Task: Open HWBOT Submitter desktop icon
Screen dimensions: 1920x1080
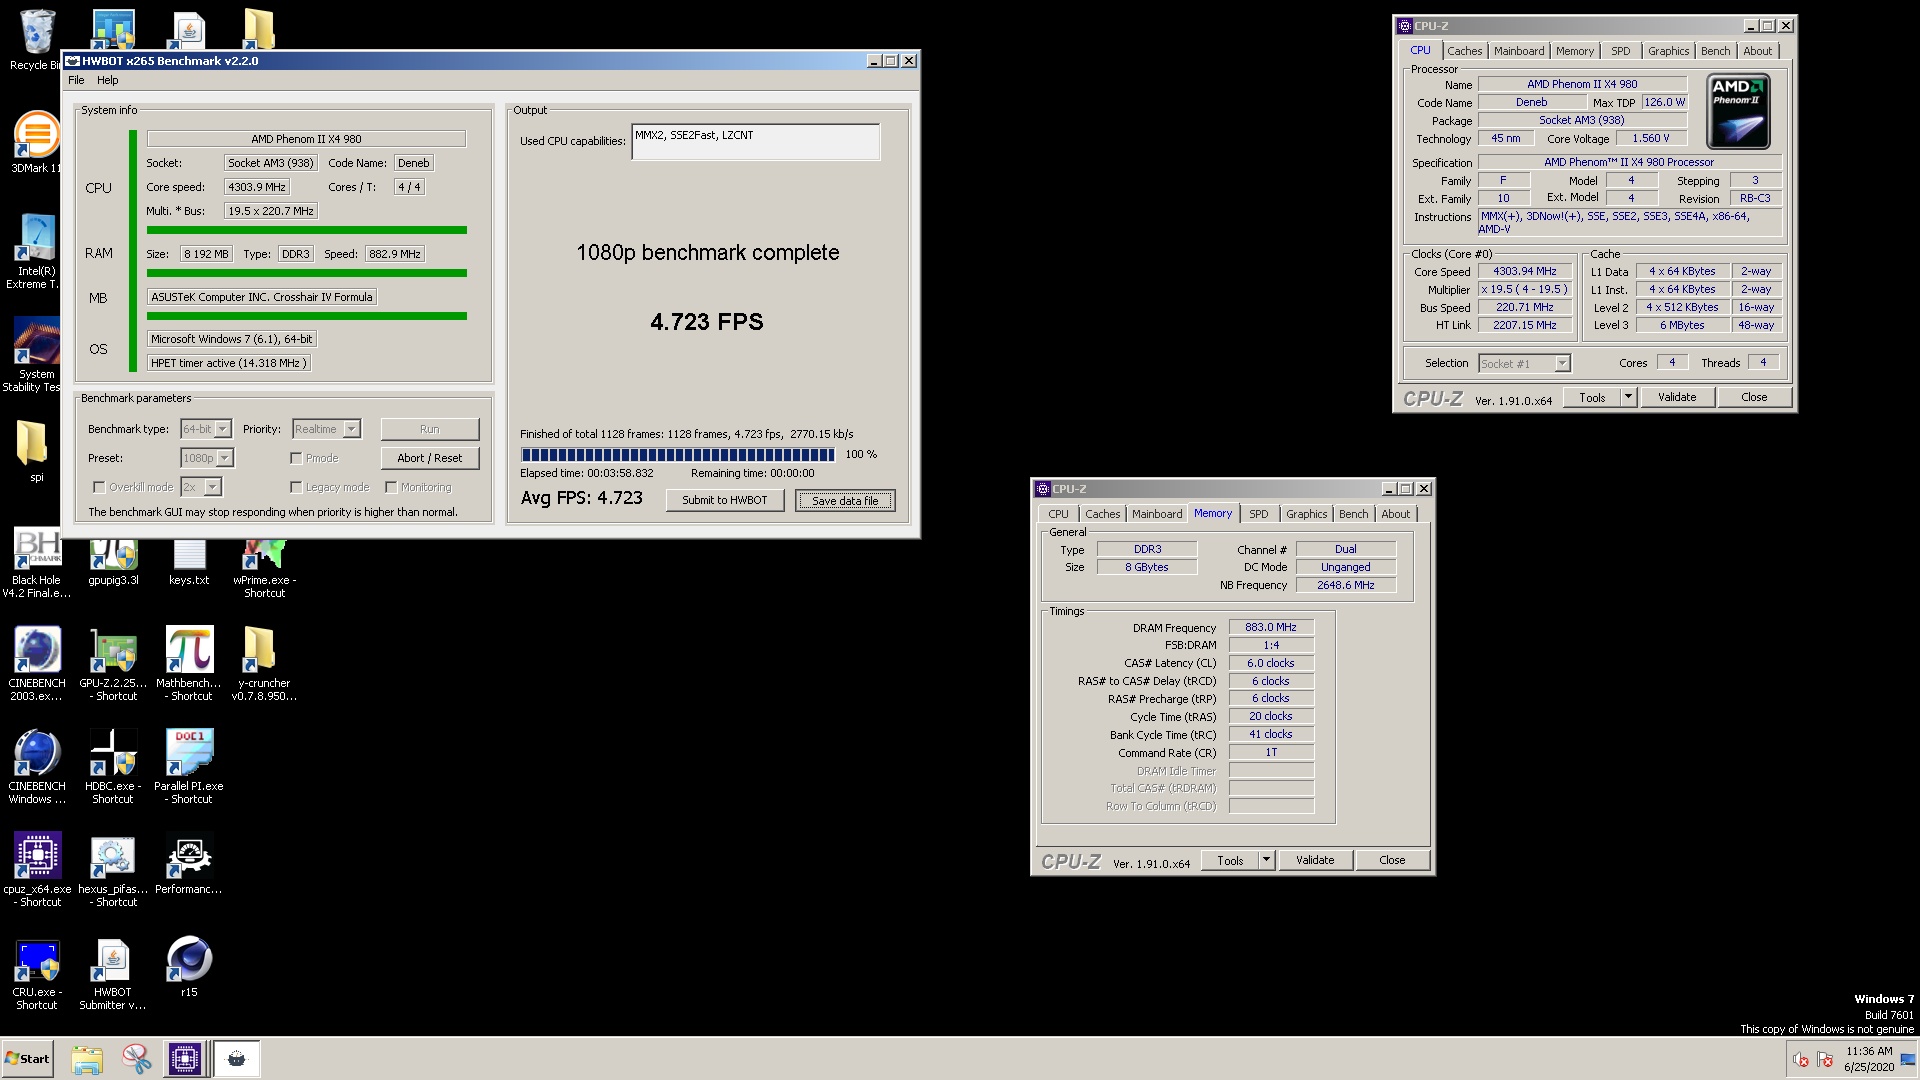Action: [x=113, y=974]
